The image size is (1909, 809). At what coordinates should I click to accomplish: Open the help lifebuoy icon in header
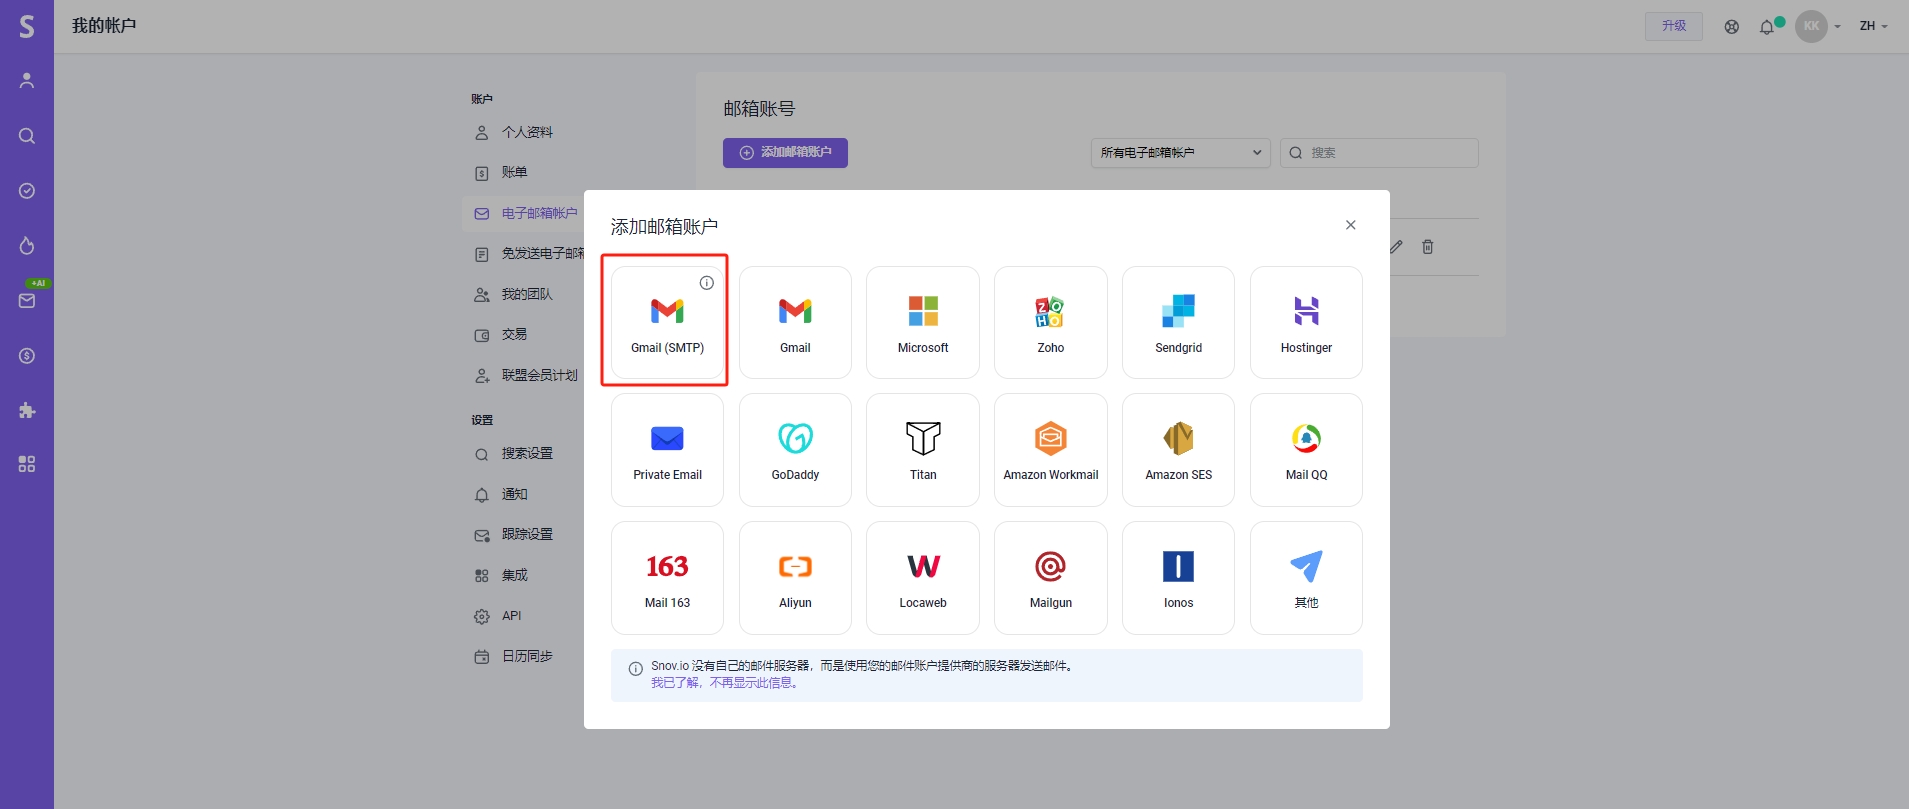coord(1732,27)
